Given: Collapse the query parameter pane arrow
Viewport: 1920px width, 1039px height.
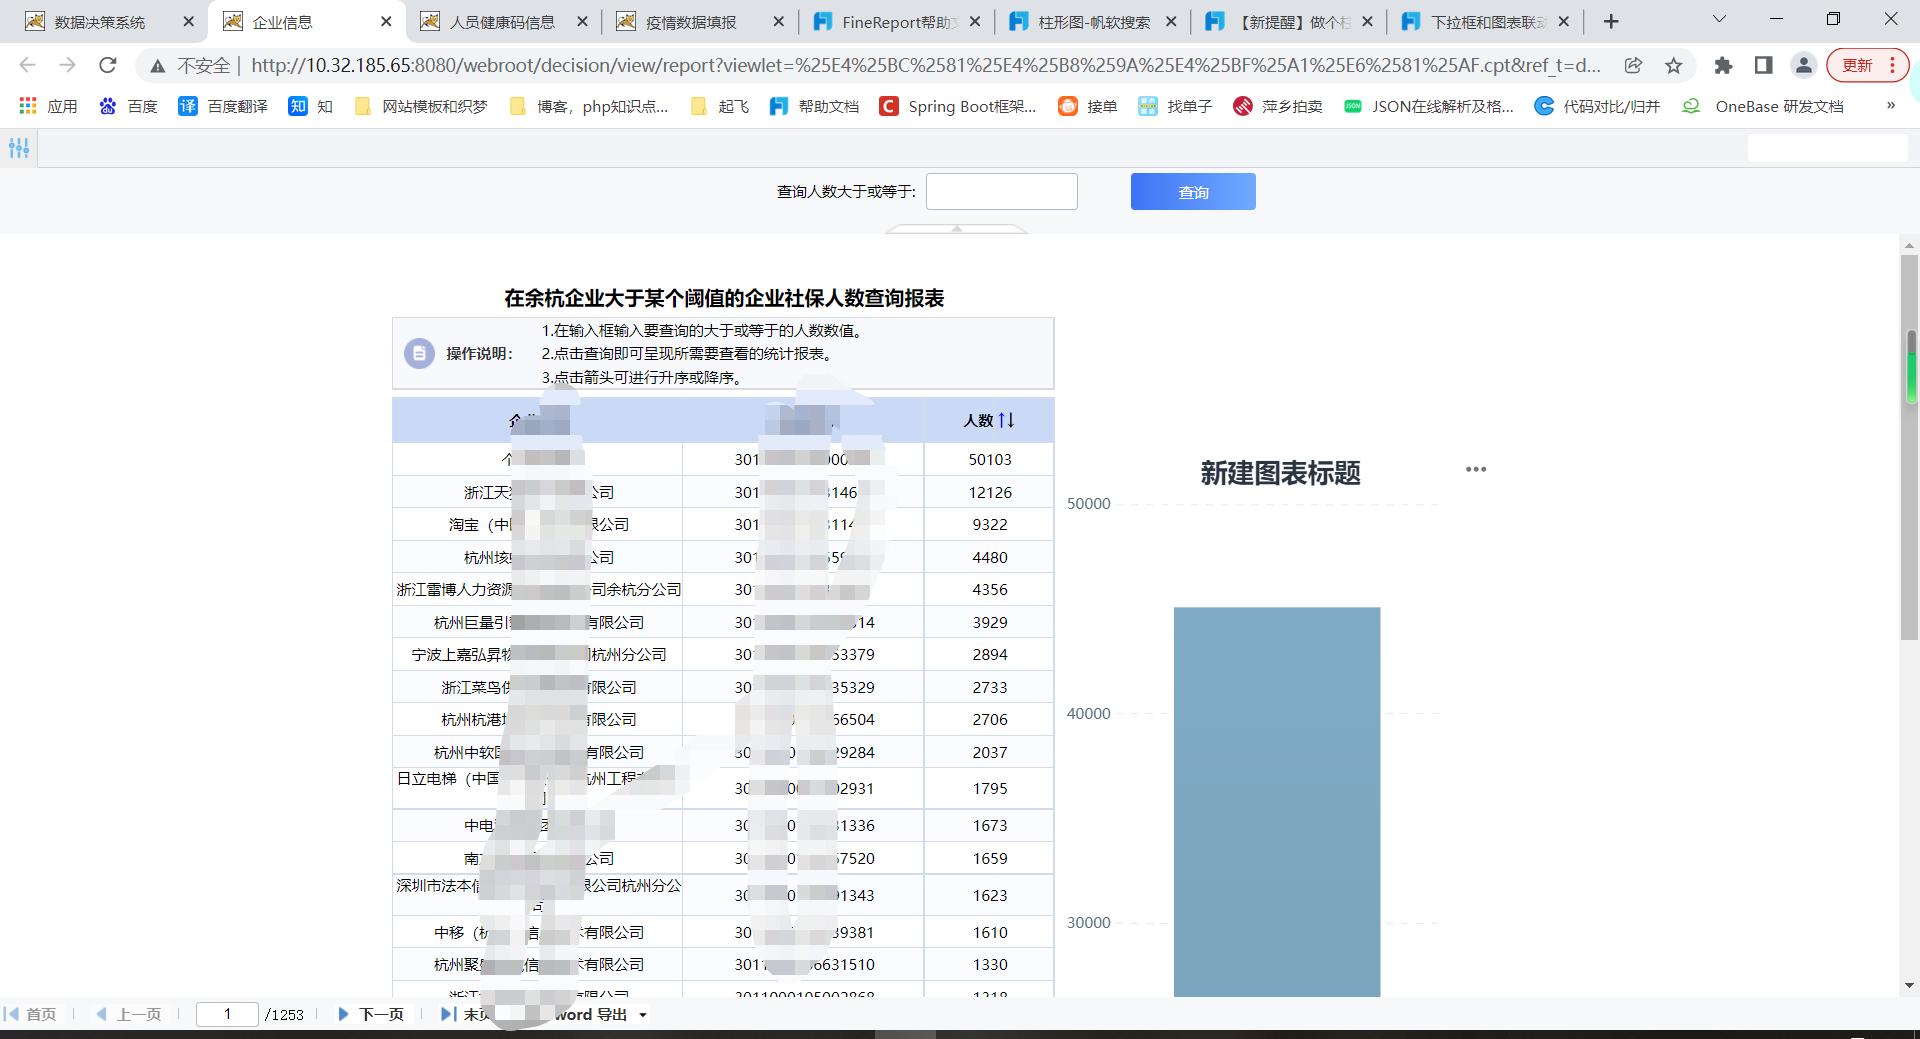Looking at the screenshot, I should point(956,229).
